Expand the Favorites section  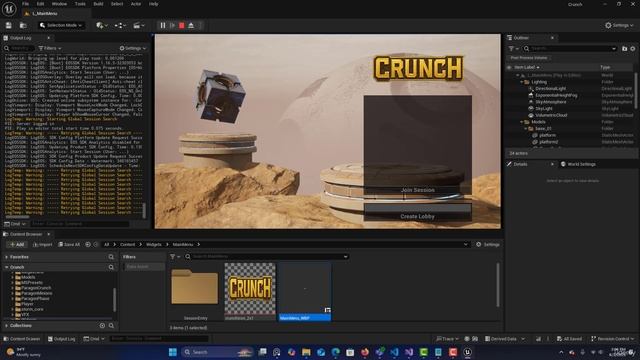pyautogui.click(x=7, y=257)
